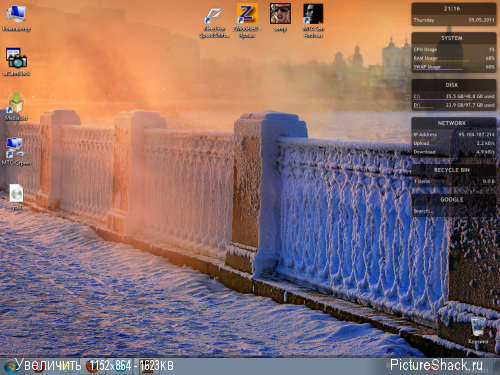Click the Download speed row
Viewport: 500px width, 375px height.
tap(454, 152)
